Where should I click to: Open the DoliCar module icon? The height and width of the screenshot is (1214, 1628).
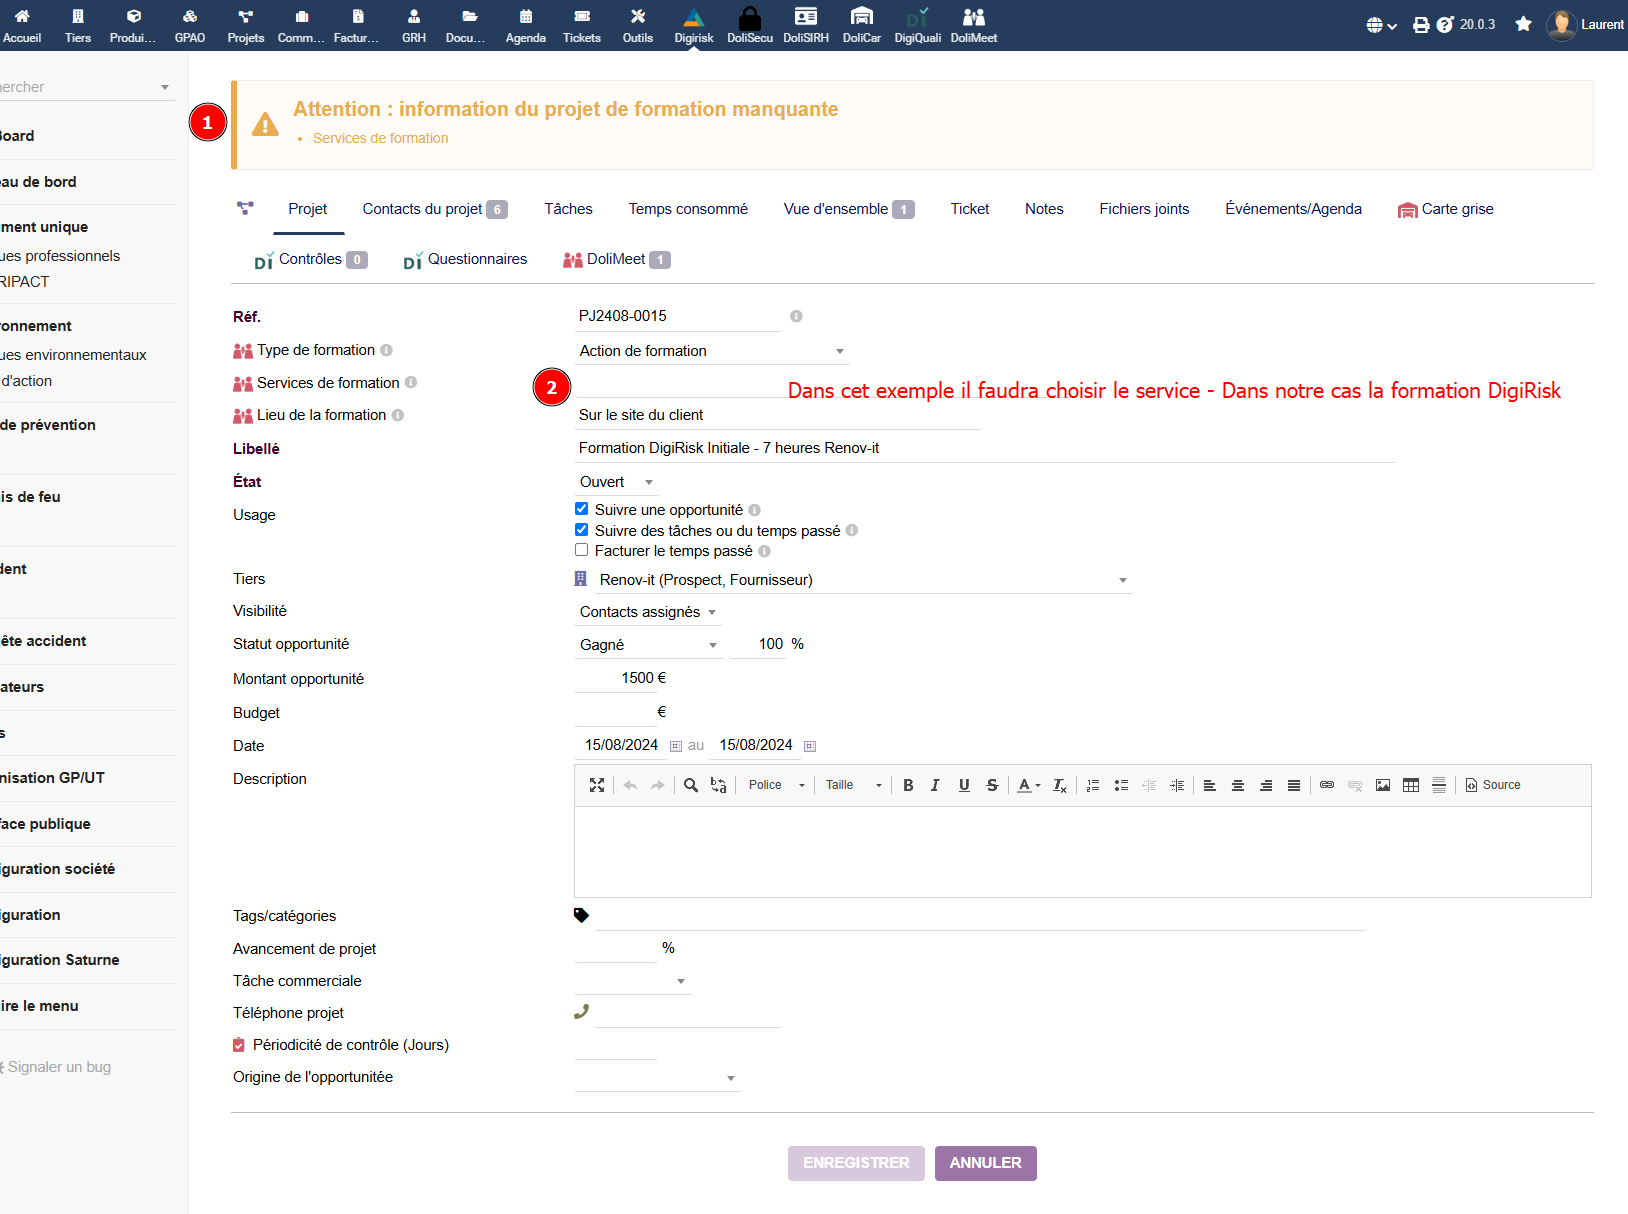(x=862, y=16)
